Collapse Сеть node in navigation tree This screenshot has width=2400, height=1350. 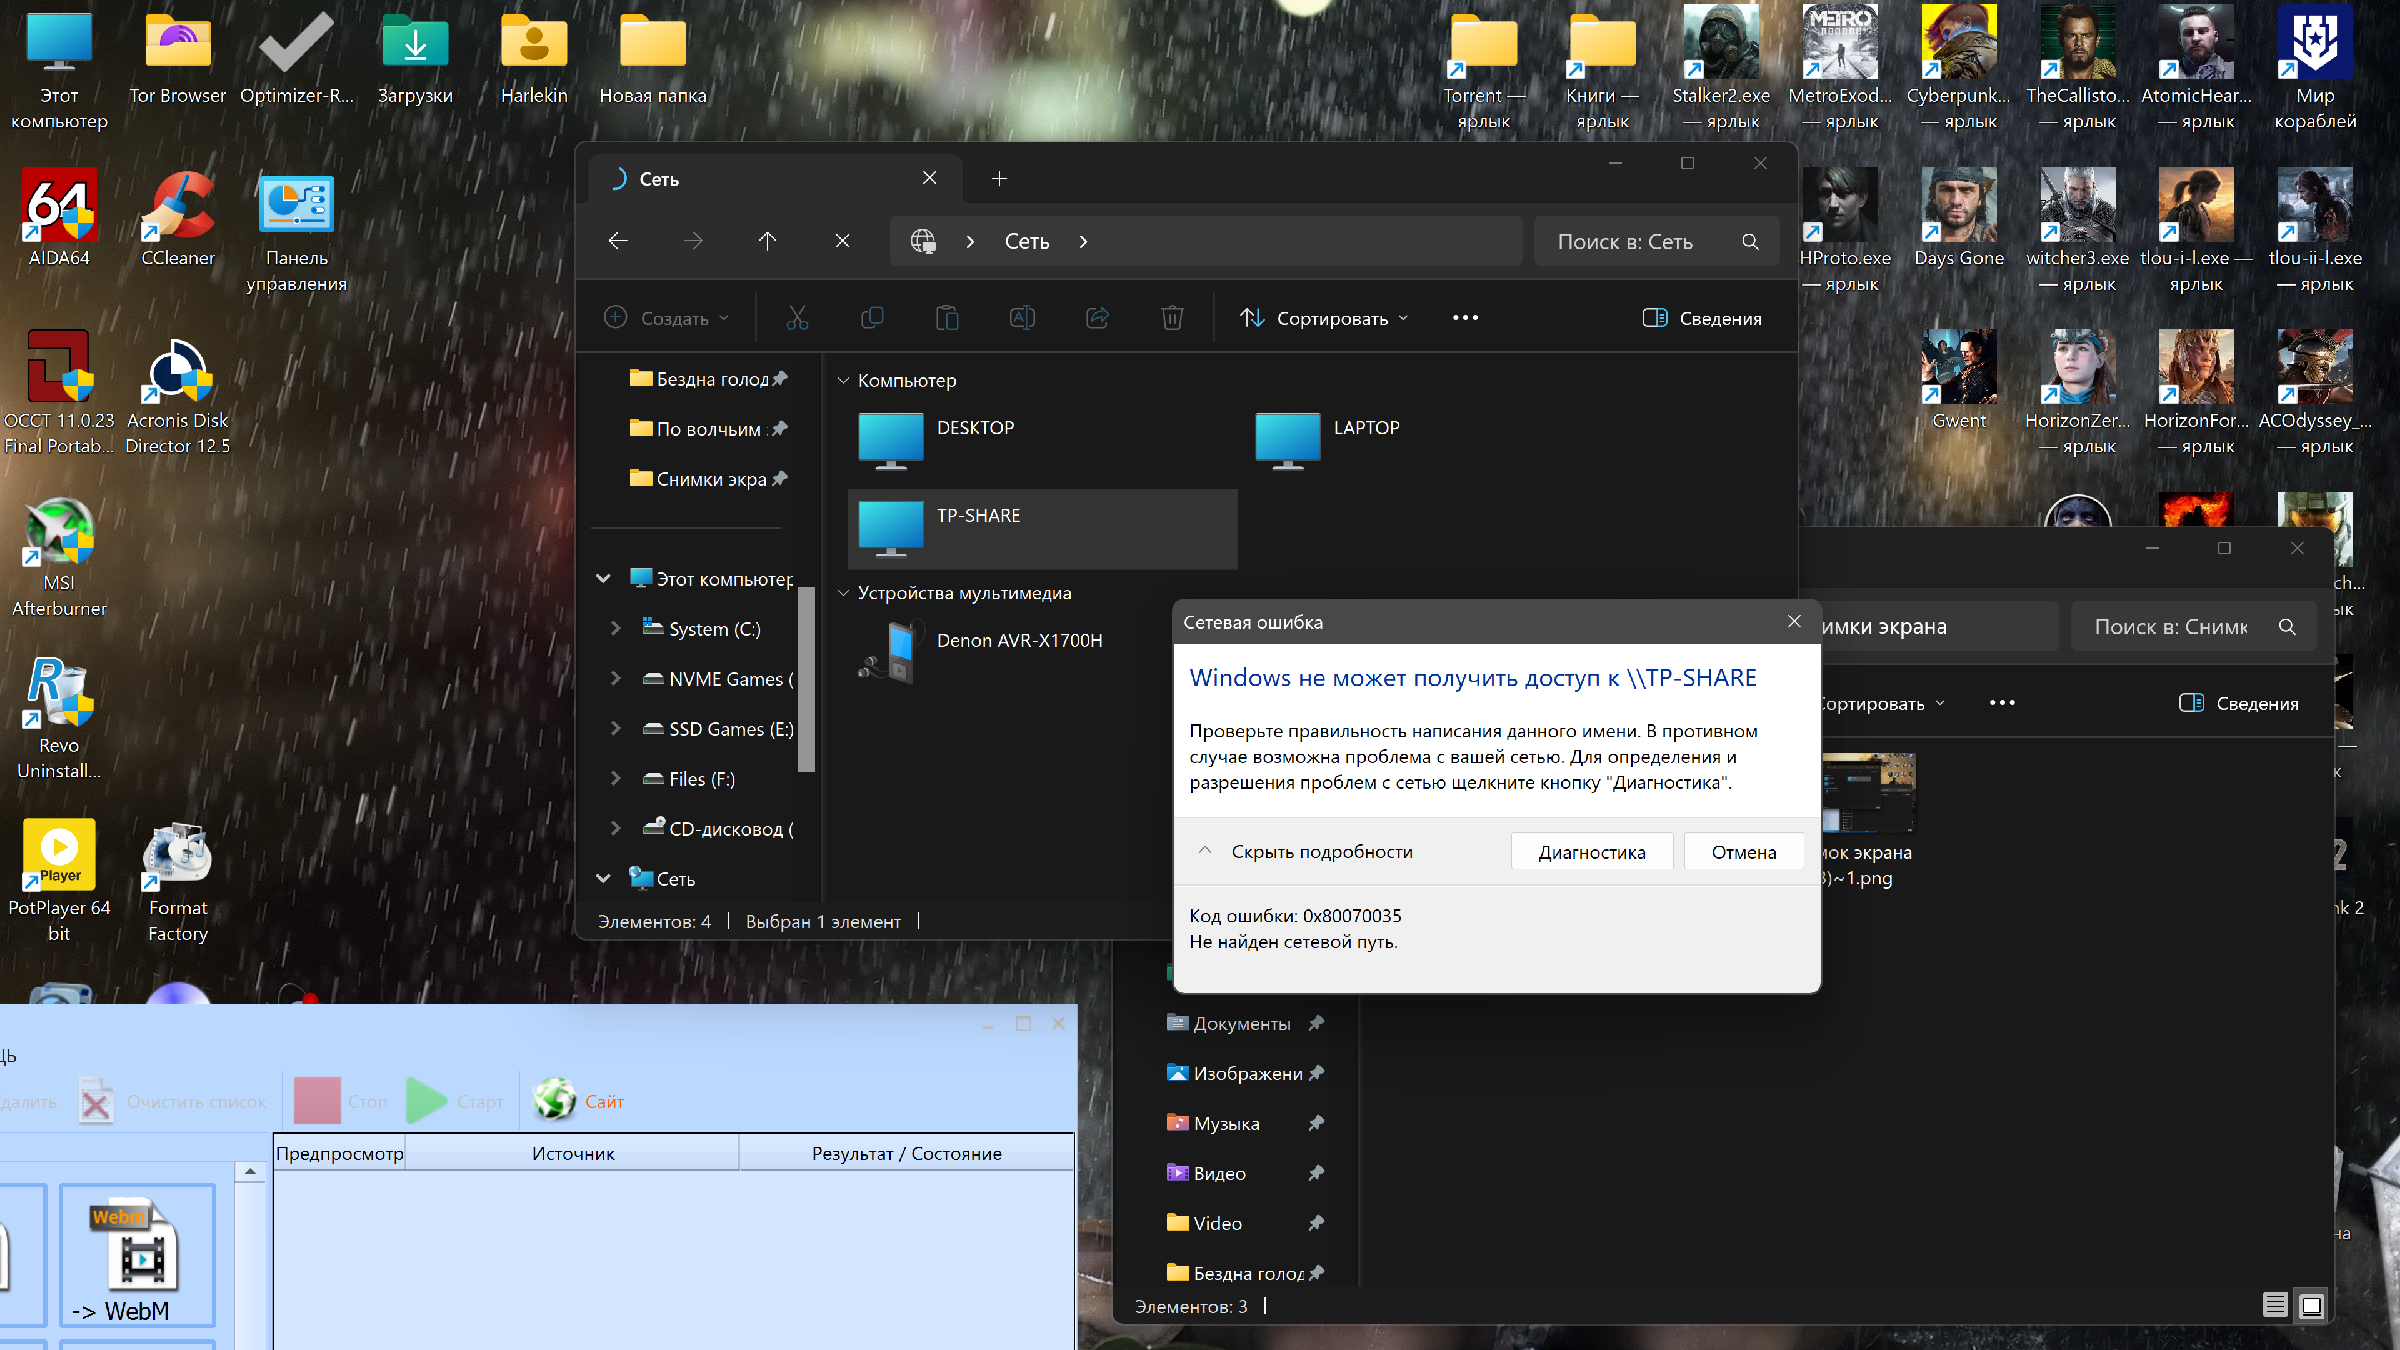(603, 879)
